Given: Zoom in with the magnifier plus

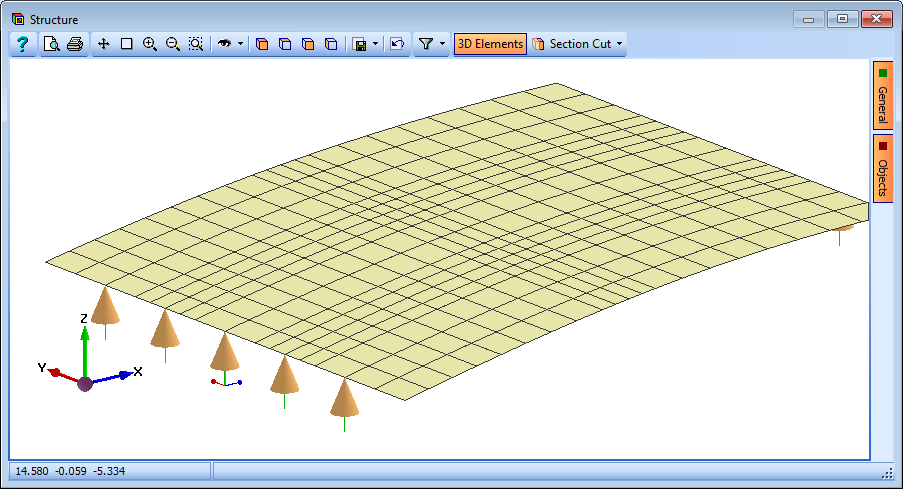Looking at the screenshot, I should pyautogui.click(x=150, y=44).
